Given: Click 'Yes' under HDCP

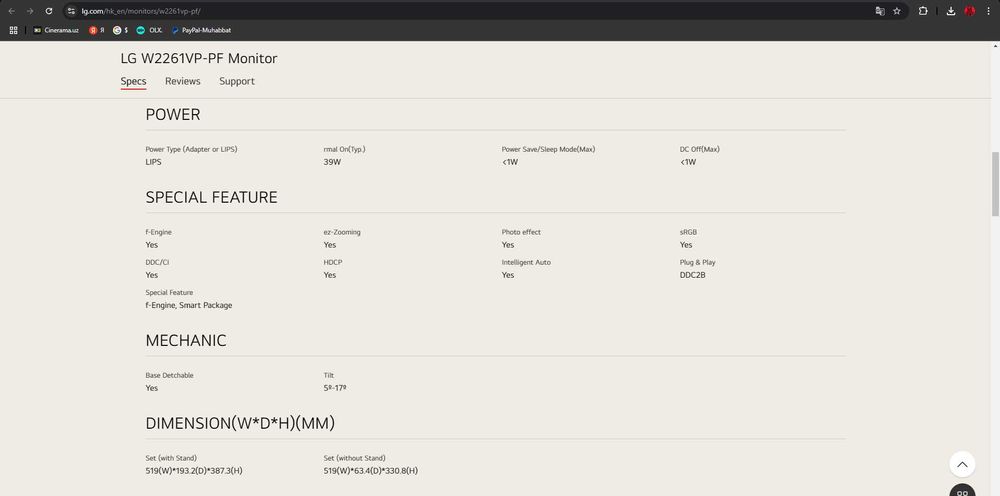Looking at the screenshot, I should click(330, 275).
